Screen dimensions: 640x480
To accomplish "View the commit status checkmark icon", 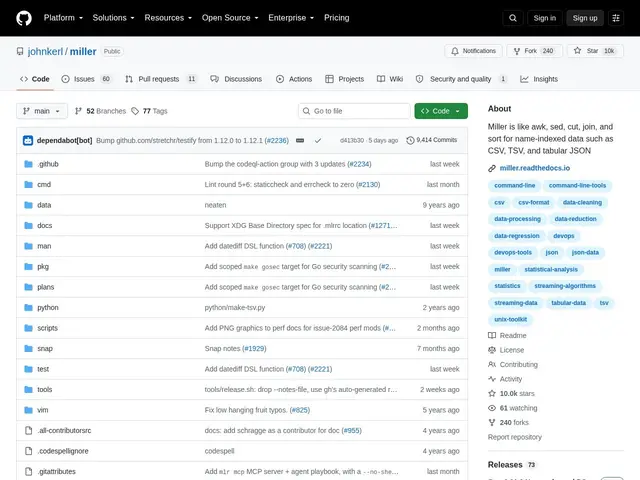I will pyautogui.click(x=318, y=140).
